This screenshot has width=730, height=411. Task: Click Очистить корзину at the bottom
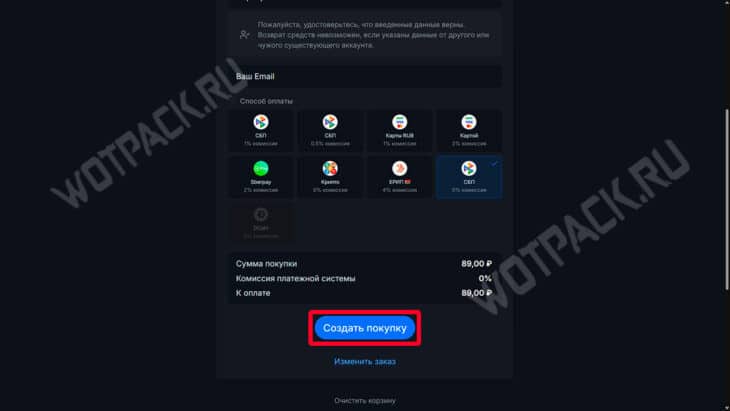coord(365,400)
